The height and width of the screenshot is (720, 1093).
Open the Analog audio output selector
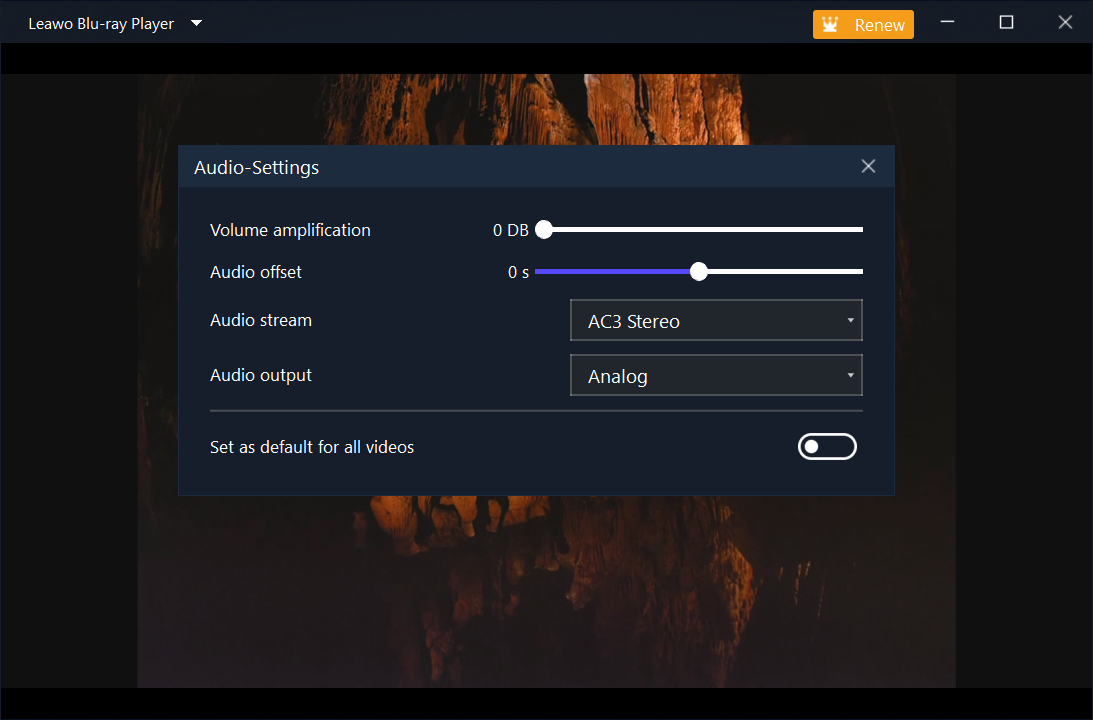coord(716,375)
